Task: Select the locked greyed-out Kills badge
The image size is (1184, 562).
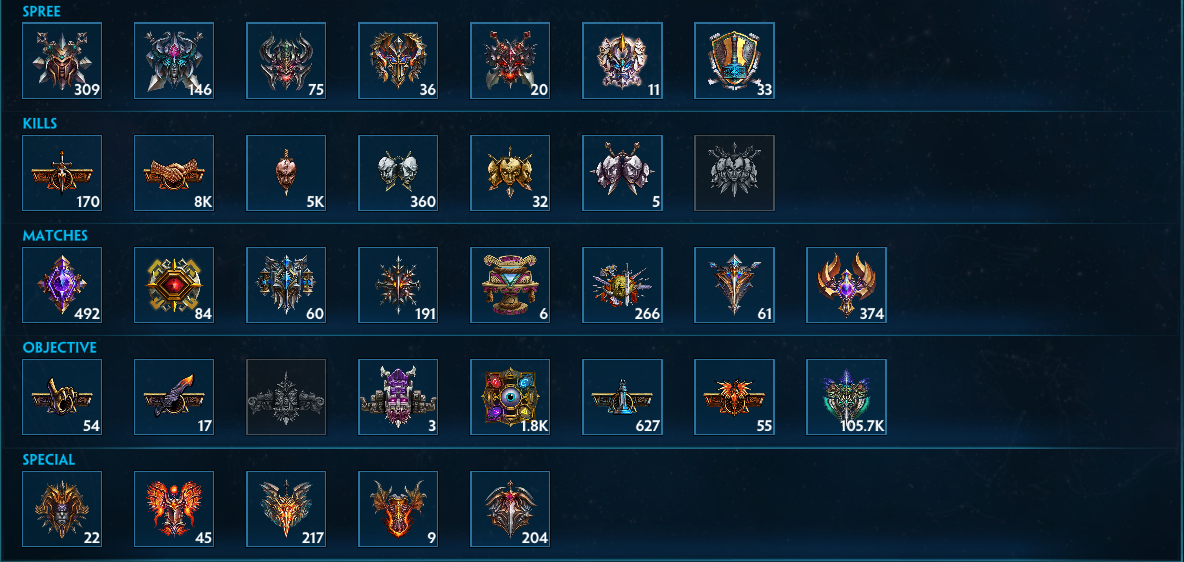Action: pyautogui.click(x=734, y=173)
